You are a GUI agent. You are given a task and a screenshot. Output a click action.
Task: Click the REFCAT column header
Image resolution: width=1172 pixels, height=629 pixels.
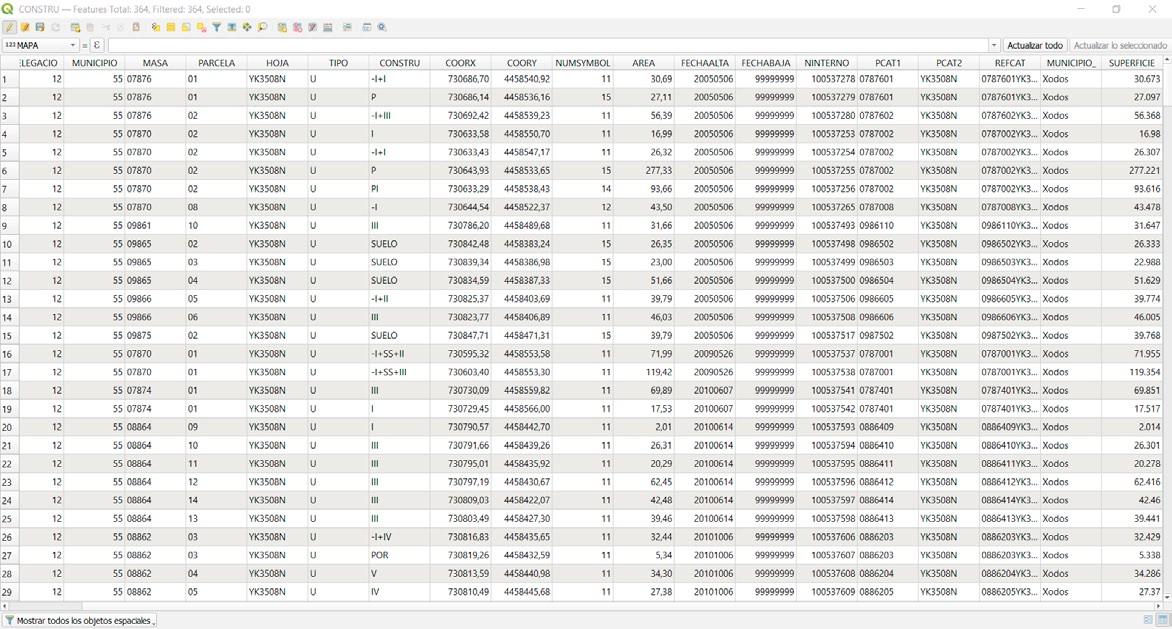tap(1010, 63)
